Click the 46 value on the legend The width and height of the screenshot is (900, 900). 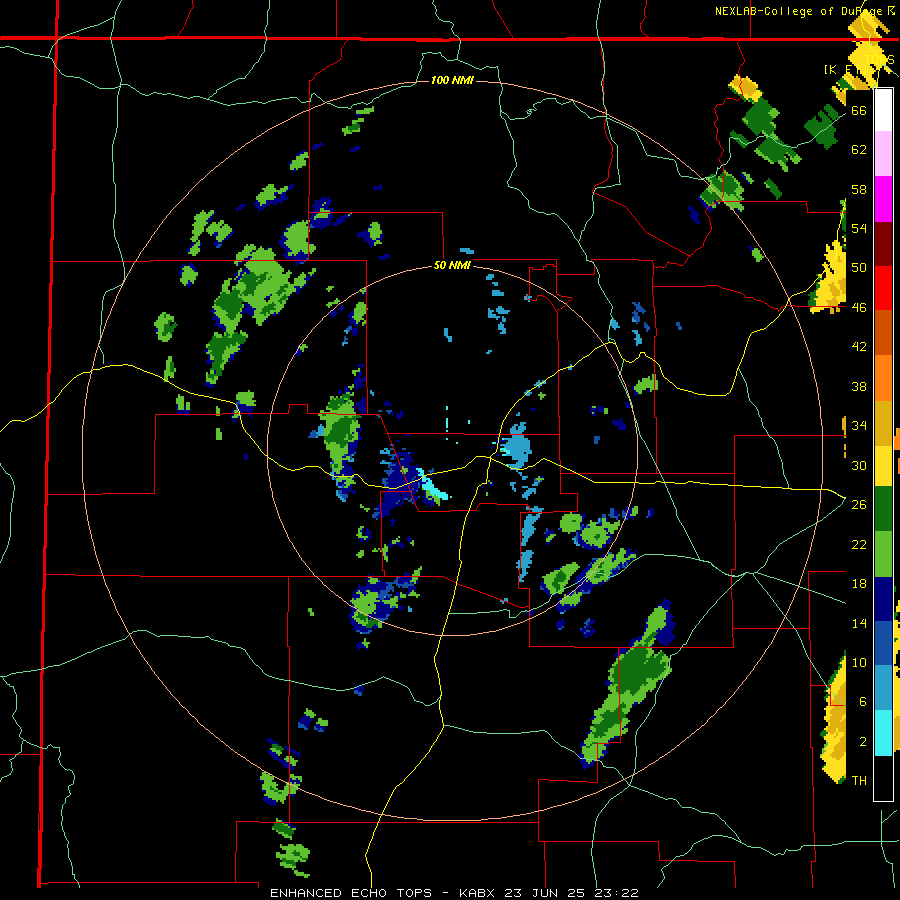pyautogui.click(x=859, y=308)
